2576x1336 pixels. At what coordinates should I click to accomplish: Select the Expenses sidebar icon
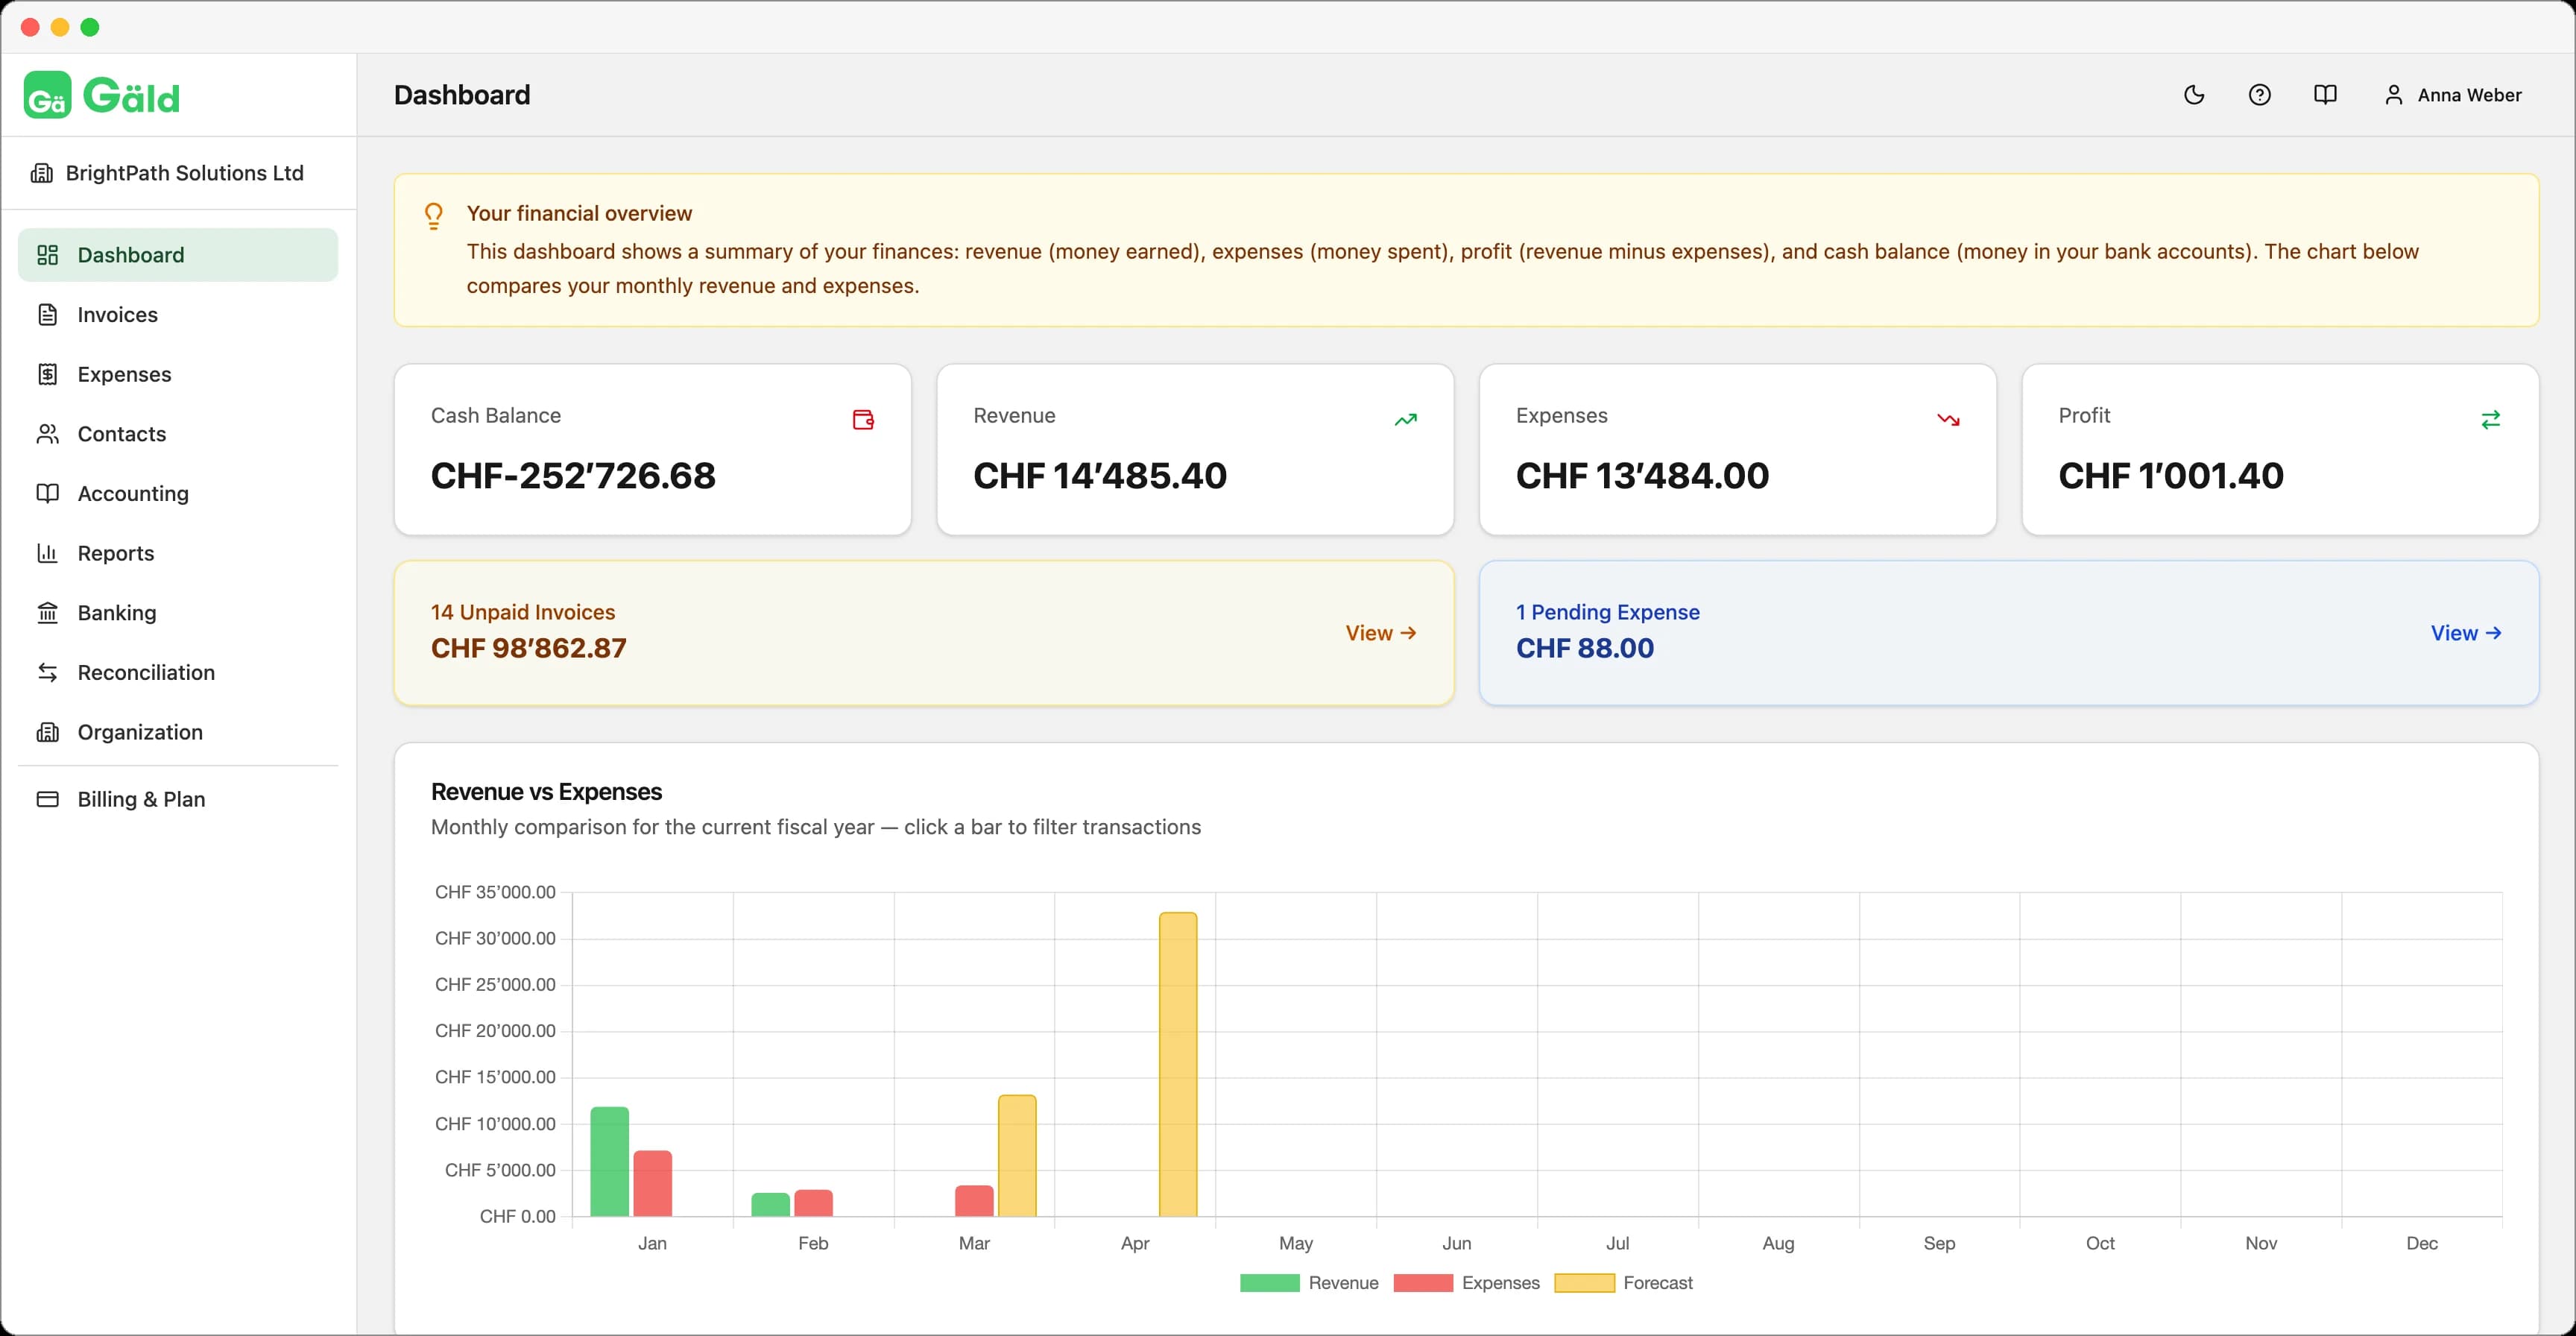48,374
